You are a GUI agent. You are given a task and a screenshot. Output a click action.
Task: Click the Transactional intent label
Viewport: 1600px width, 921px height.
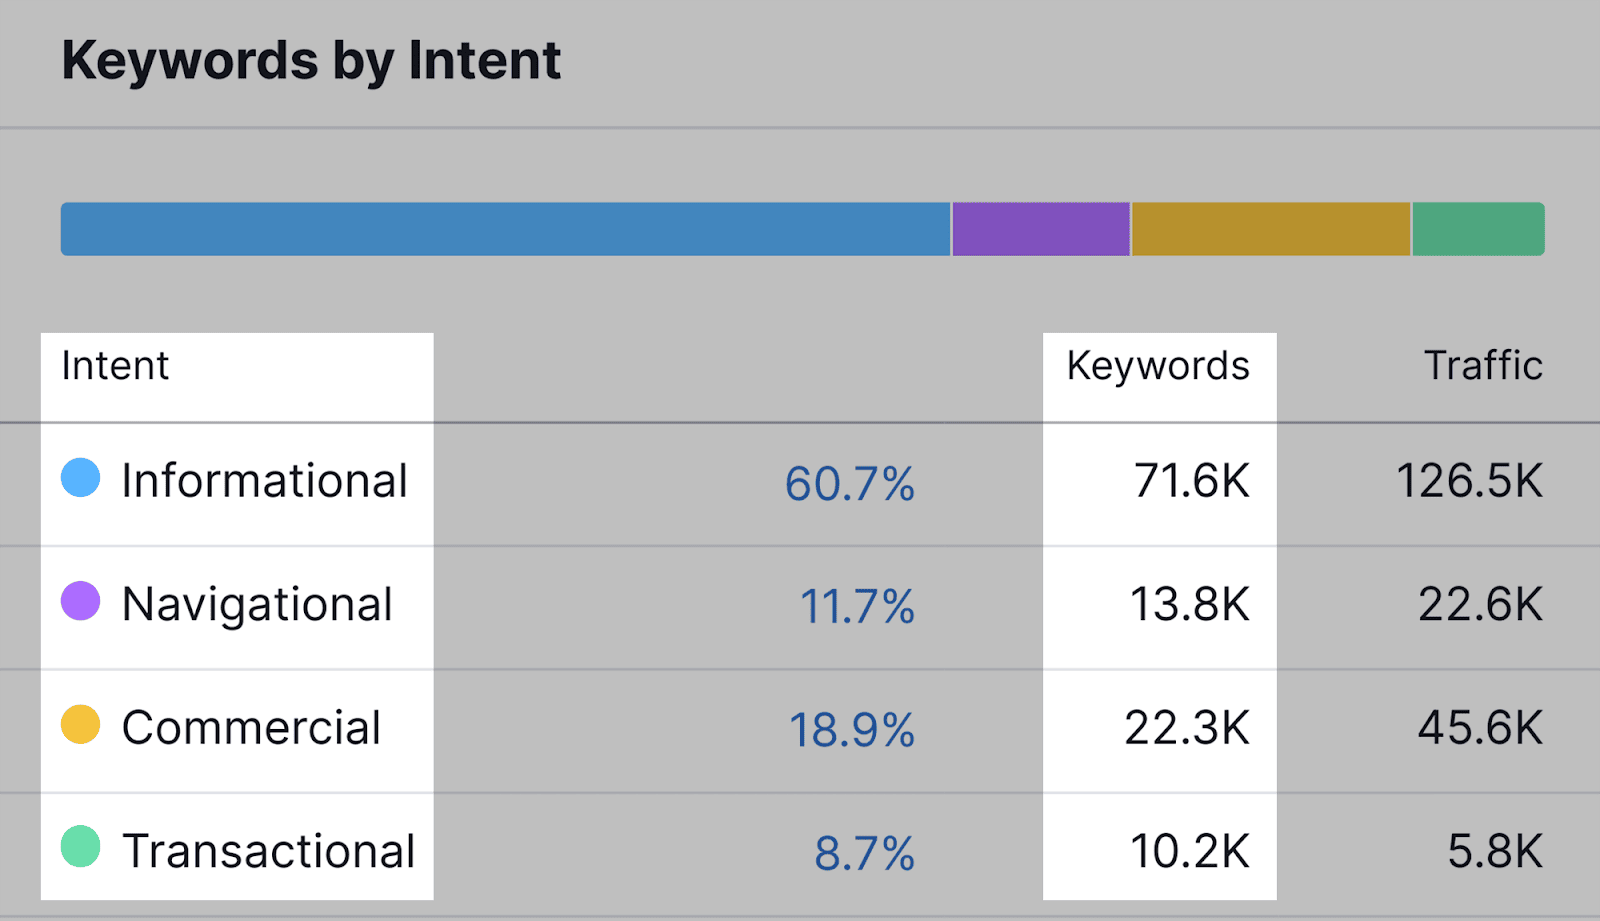pos(268,851)
